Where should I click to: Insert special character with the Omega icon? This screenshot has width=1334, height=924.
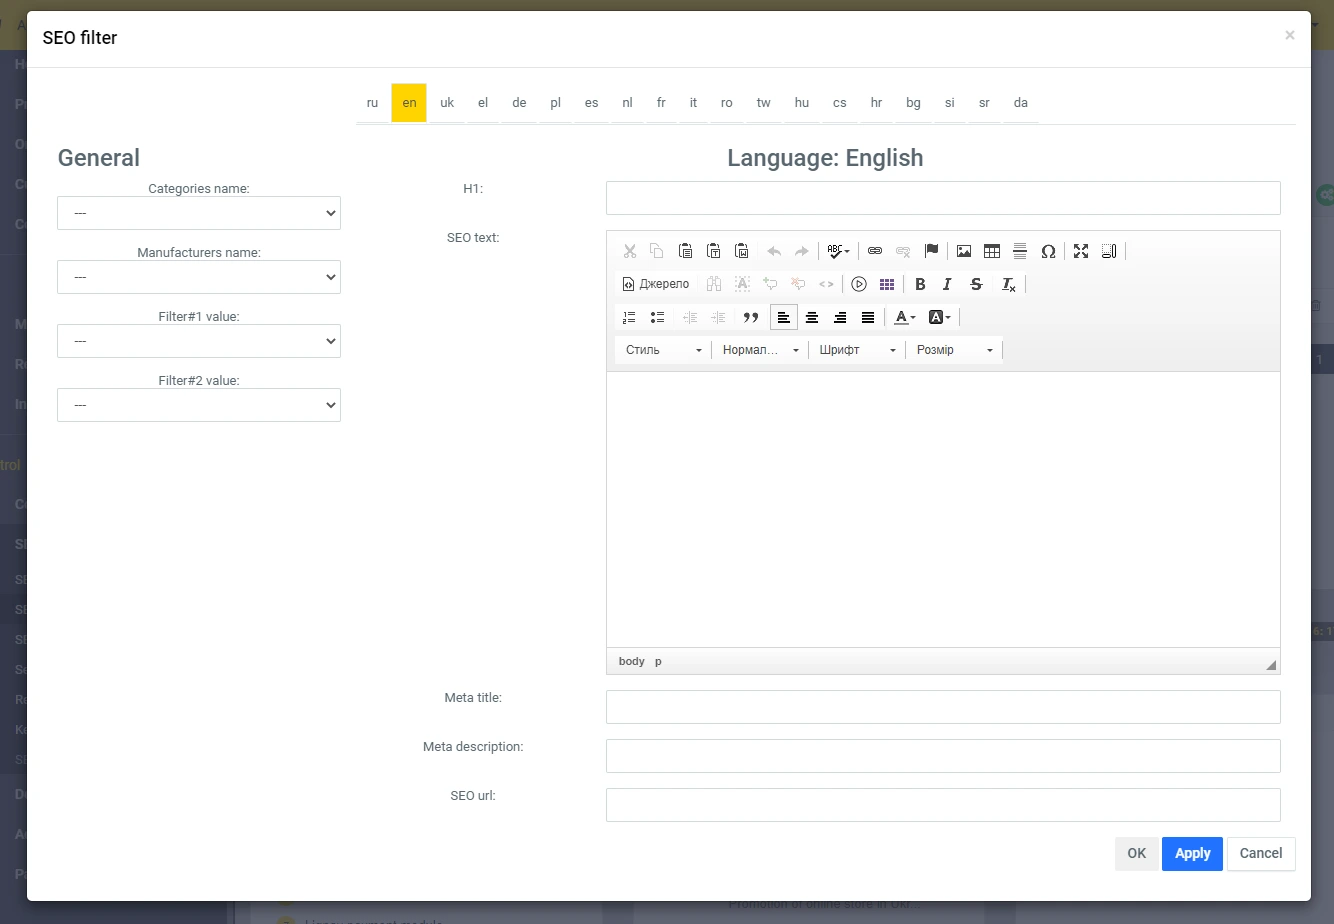point(1048,251)
